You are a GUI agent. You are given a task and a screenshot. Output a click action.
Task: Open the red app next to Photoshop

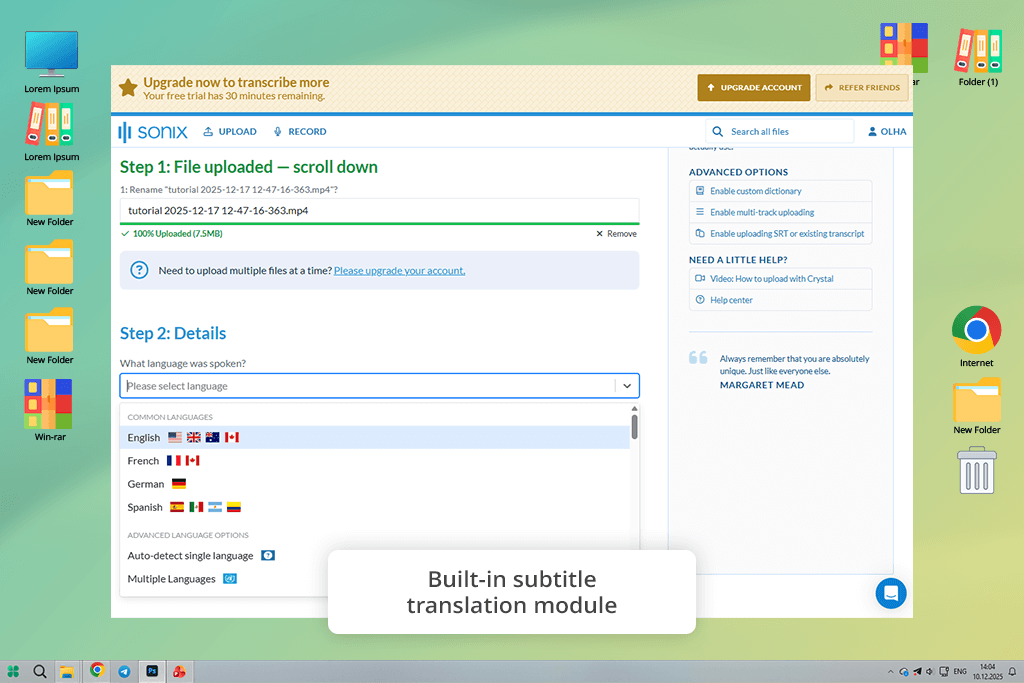point(179,671)
